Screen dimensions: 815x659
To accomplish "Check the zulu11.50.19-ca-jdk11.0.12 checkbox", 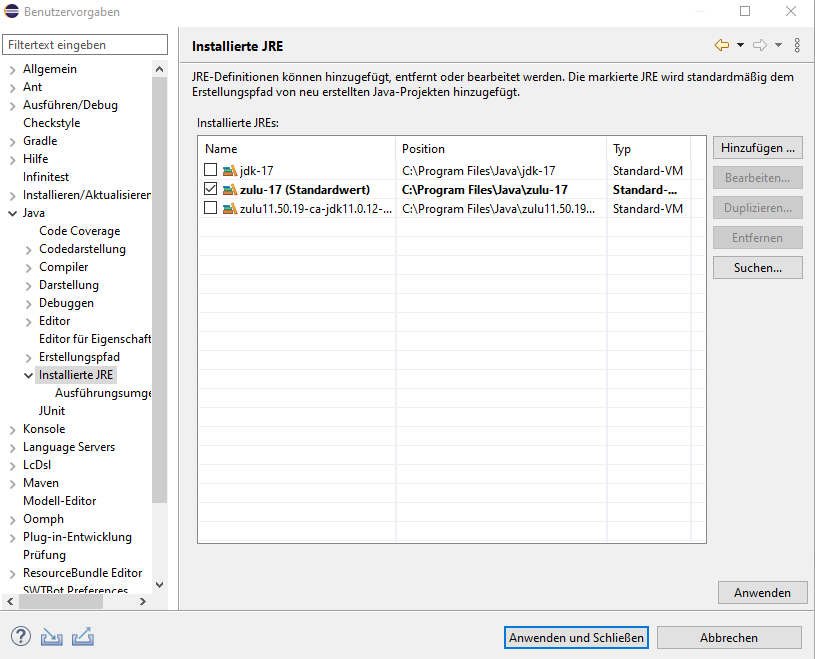I will click(x=211, y=208).
